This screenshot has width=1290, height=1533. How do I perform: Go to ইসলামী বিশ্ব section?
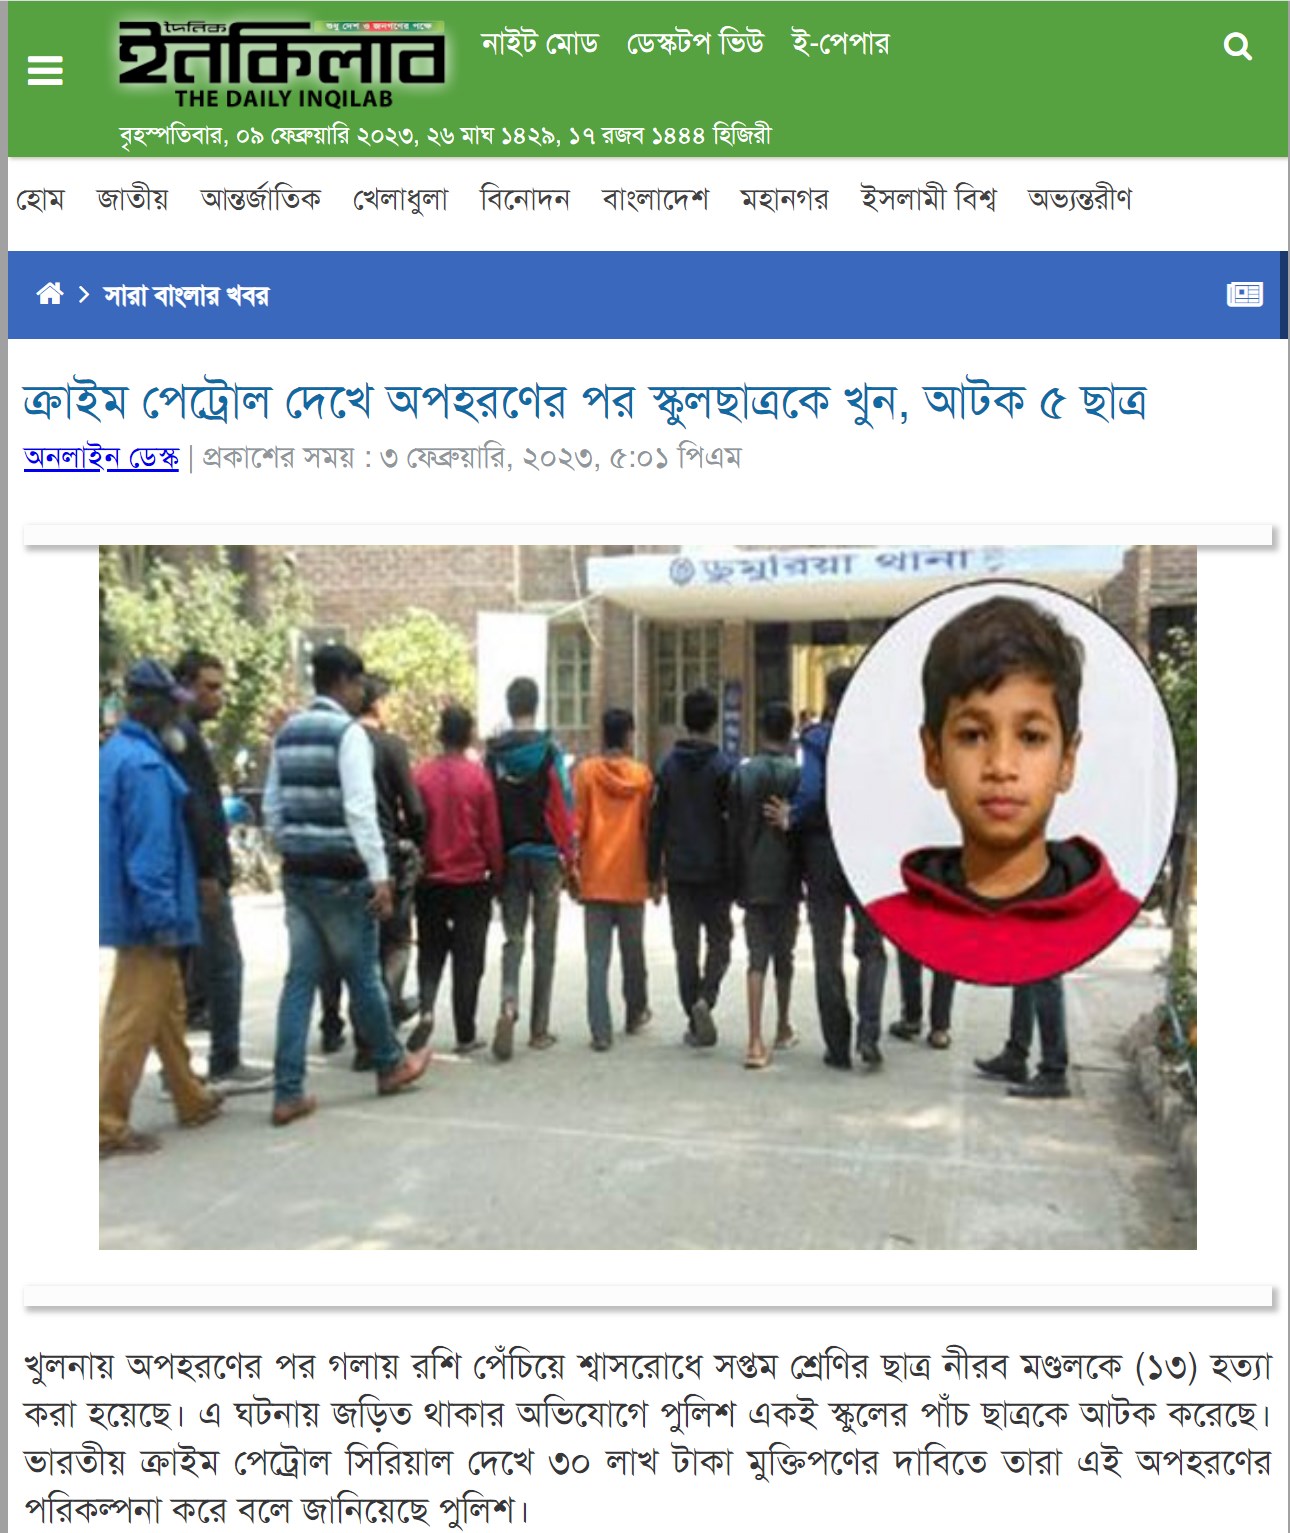(929, 199)
